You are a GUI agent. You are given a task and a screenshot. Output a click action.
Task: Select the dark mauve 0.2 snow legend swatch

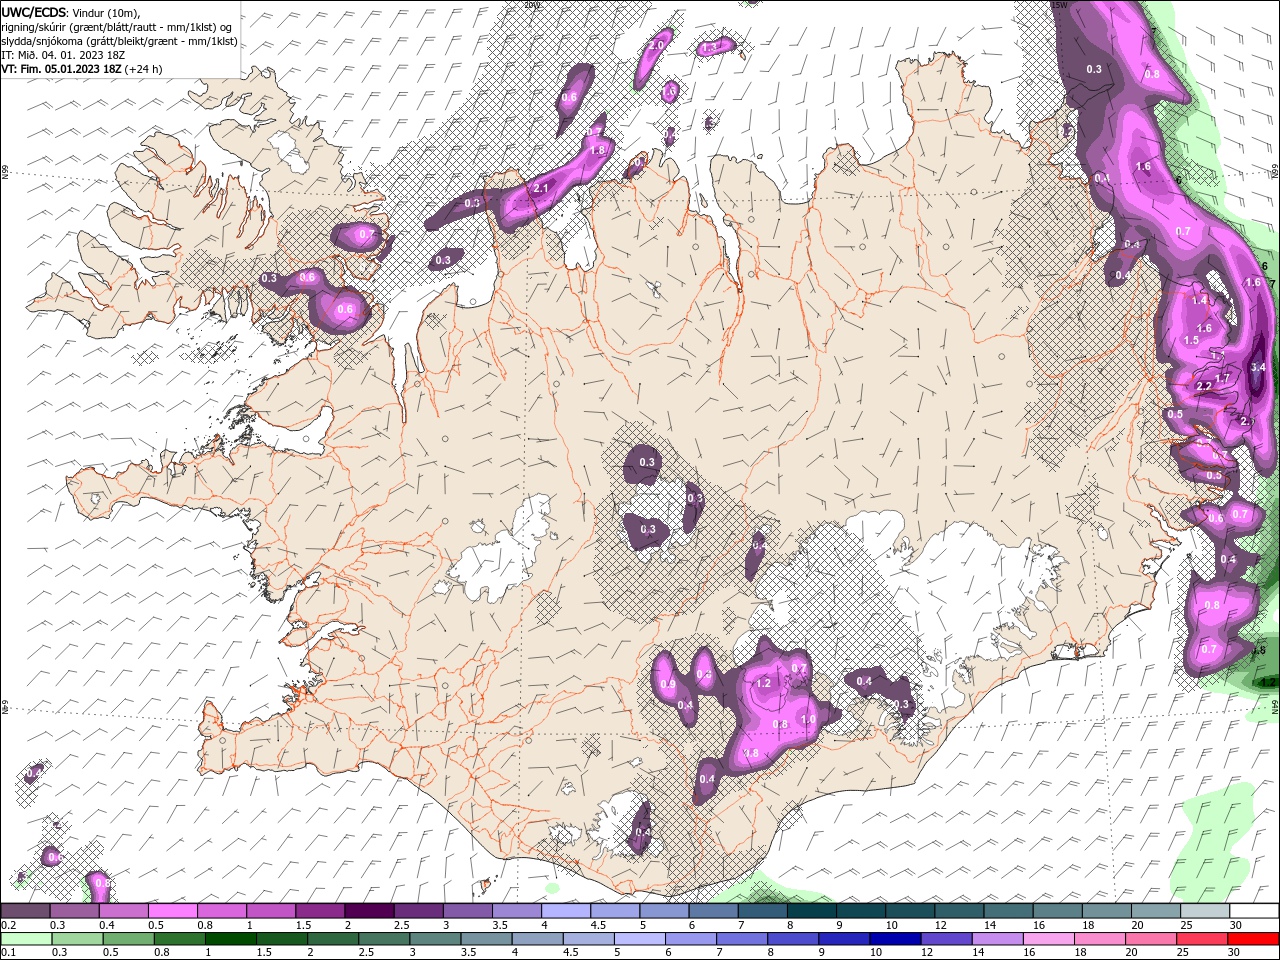pos(25,911)
